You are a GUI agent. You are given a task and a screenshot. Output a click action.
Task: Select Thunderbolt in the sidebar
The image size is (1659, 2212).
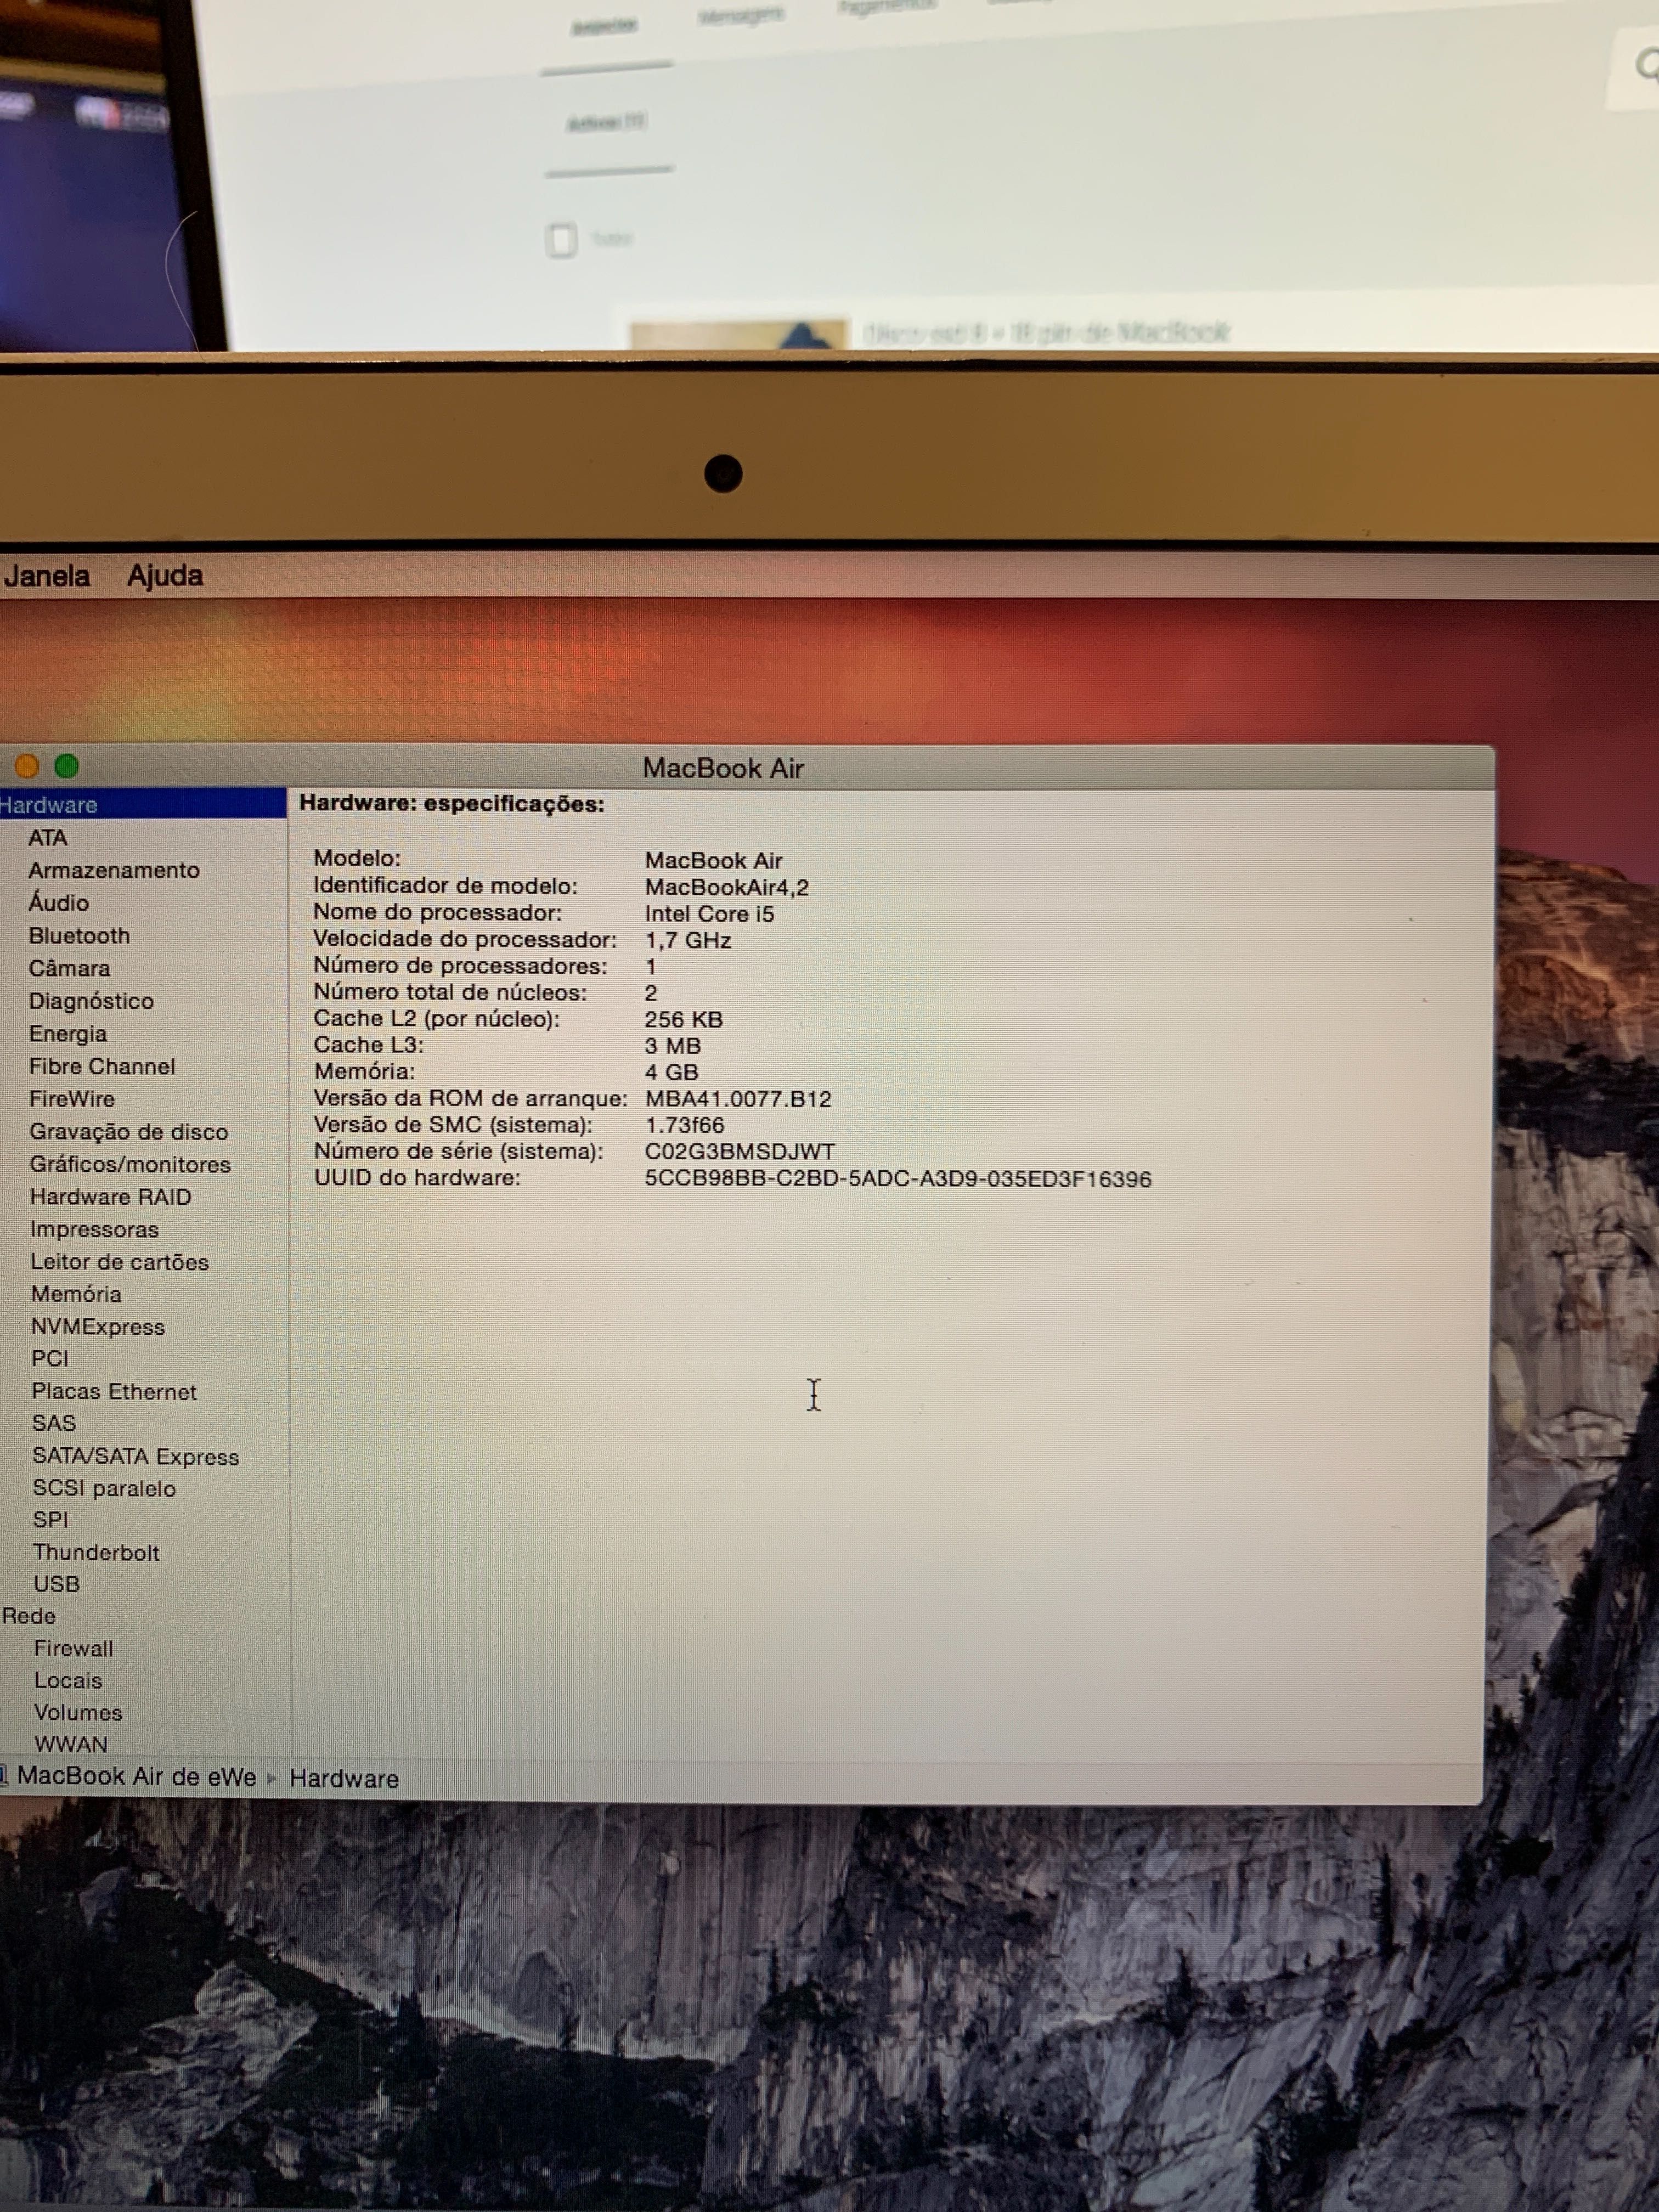pos(96,1552)
